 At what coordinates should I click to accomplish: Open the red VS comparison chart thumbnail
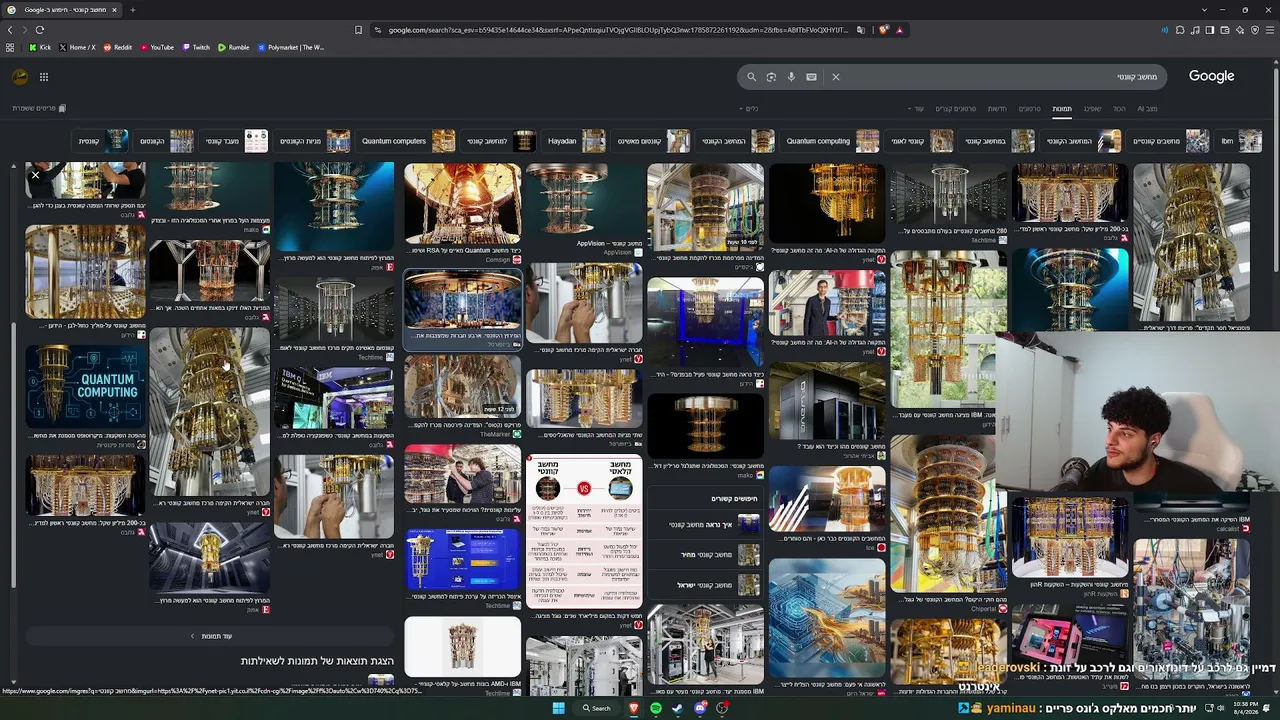click(584, 532)
